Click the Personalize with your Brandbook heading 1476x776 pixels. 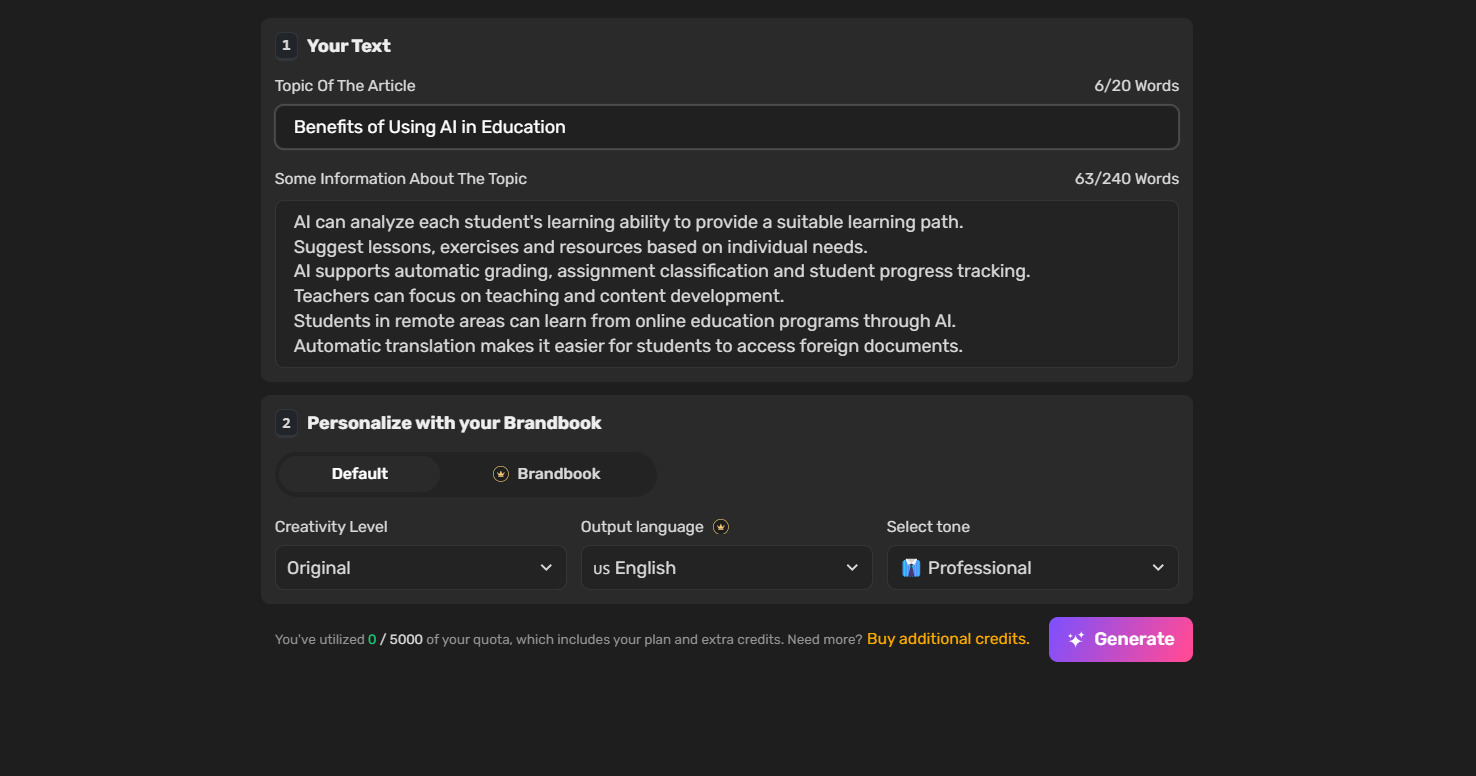[x=454, y=423]
